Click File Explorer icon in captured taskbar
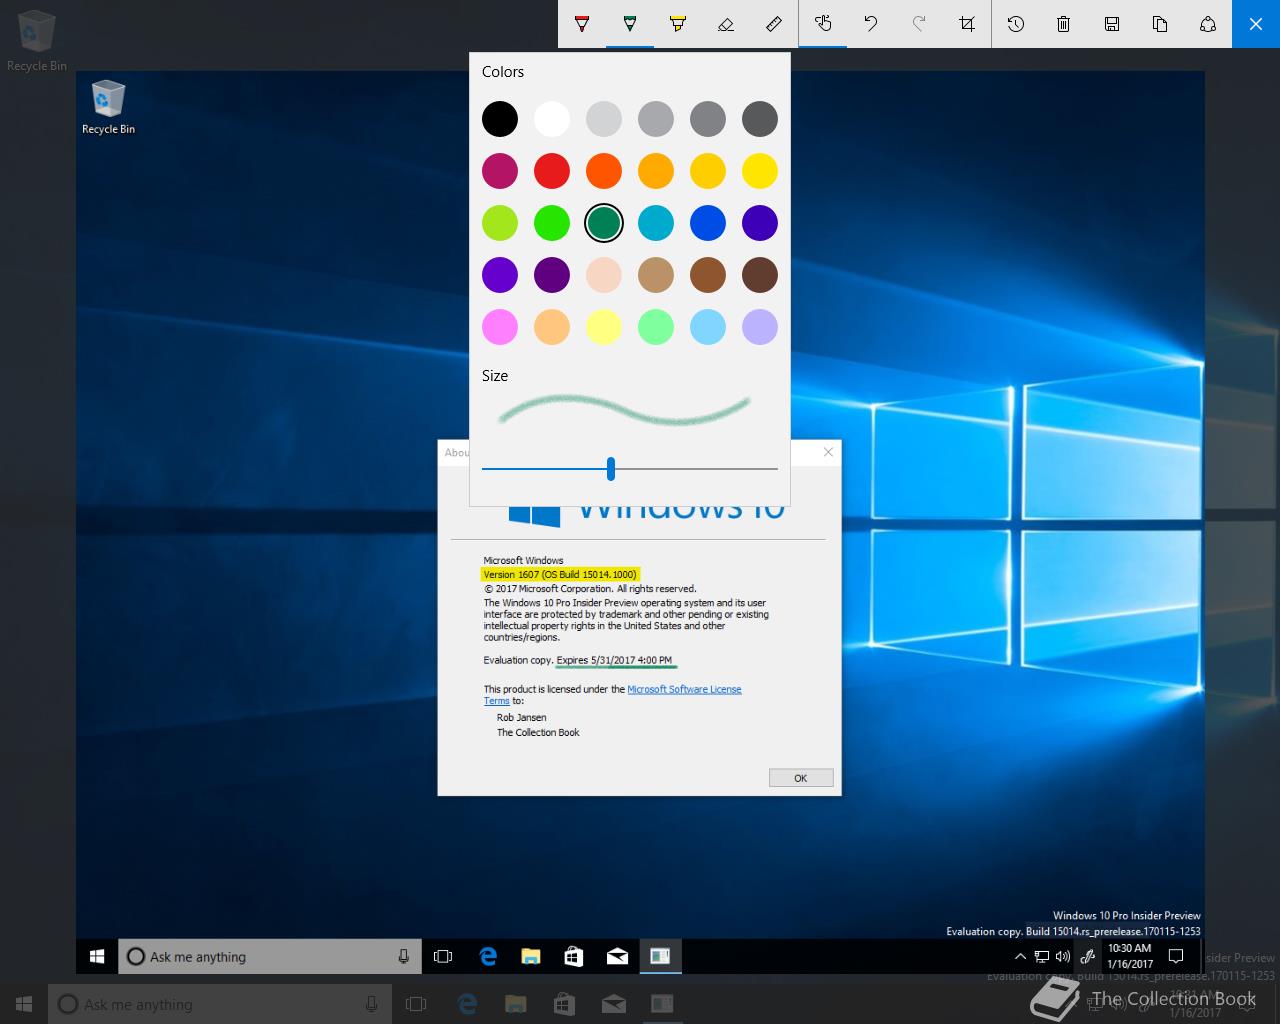 tap(531, 957)
